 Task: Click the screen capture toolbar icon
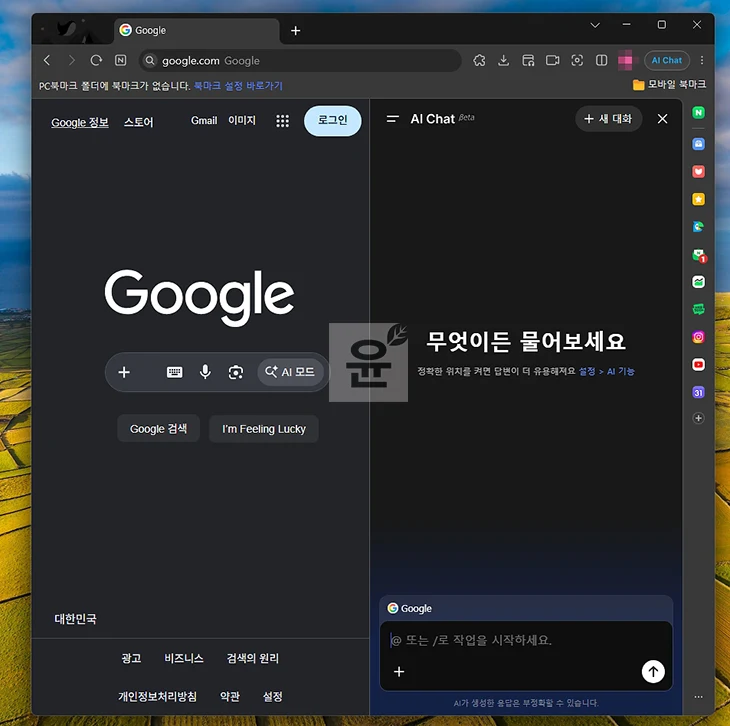[577, 61]
